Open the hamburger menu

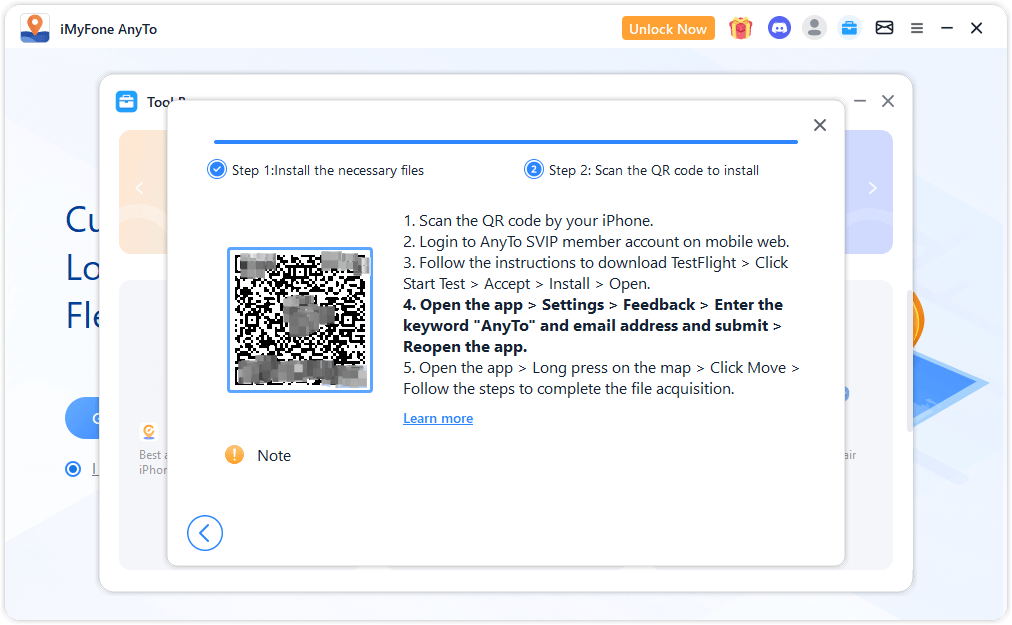(x=916, y=28)
